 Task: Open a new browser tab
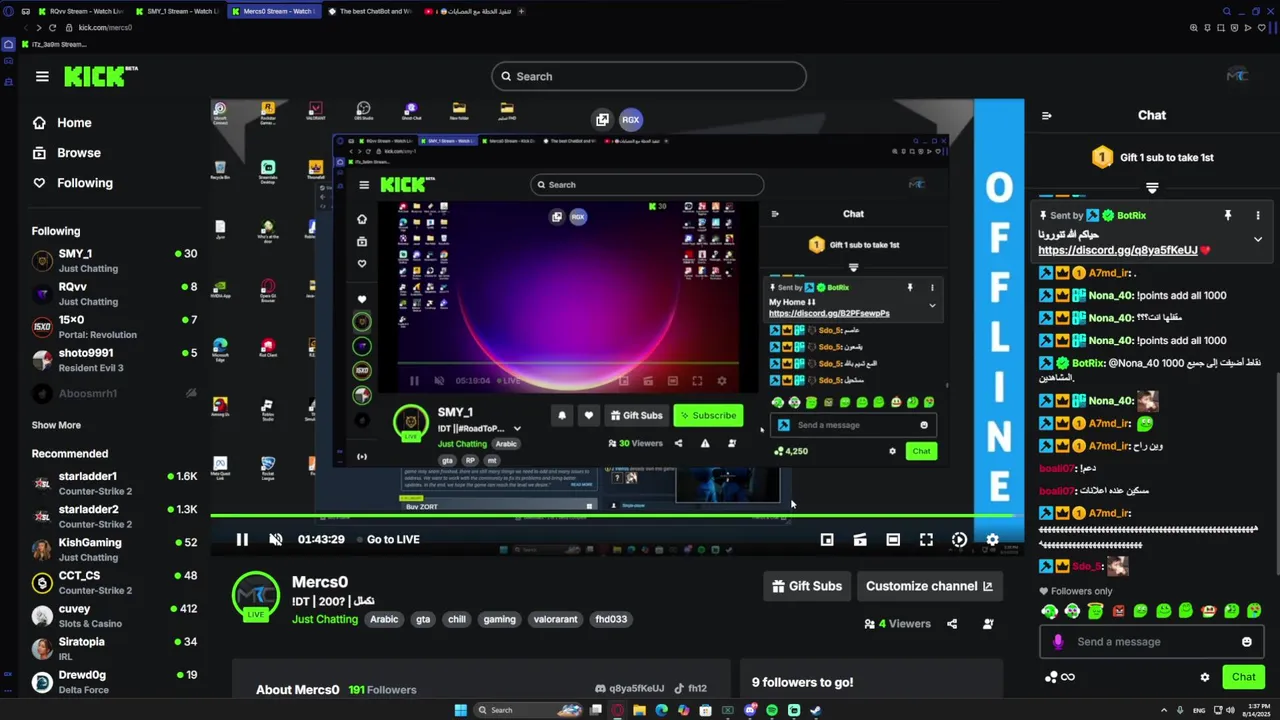pos(521,11)
